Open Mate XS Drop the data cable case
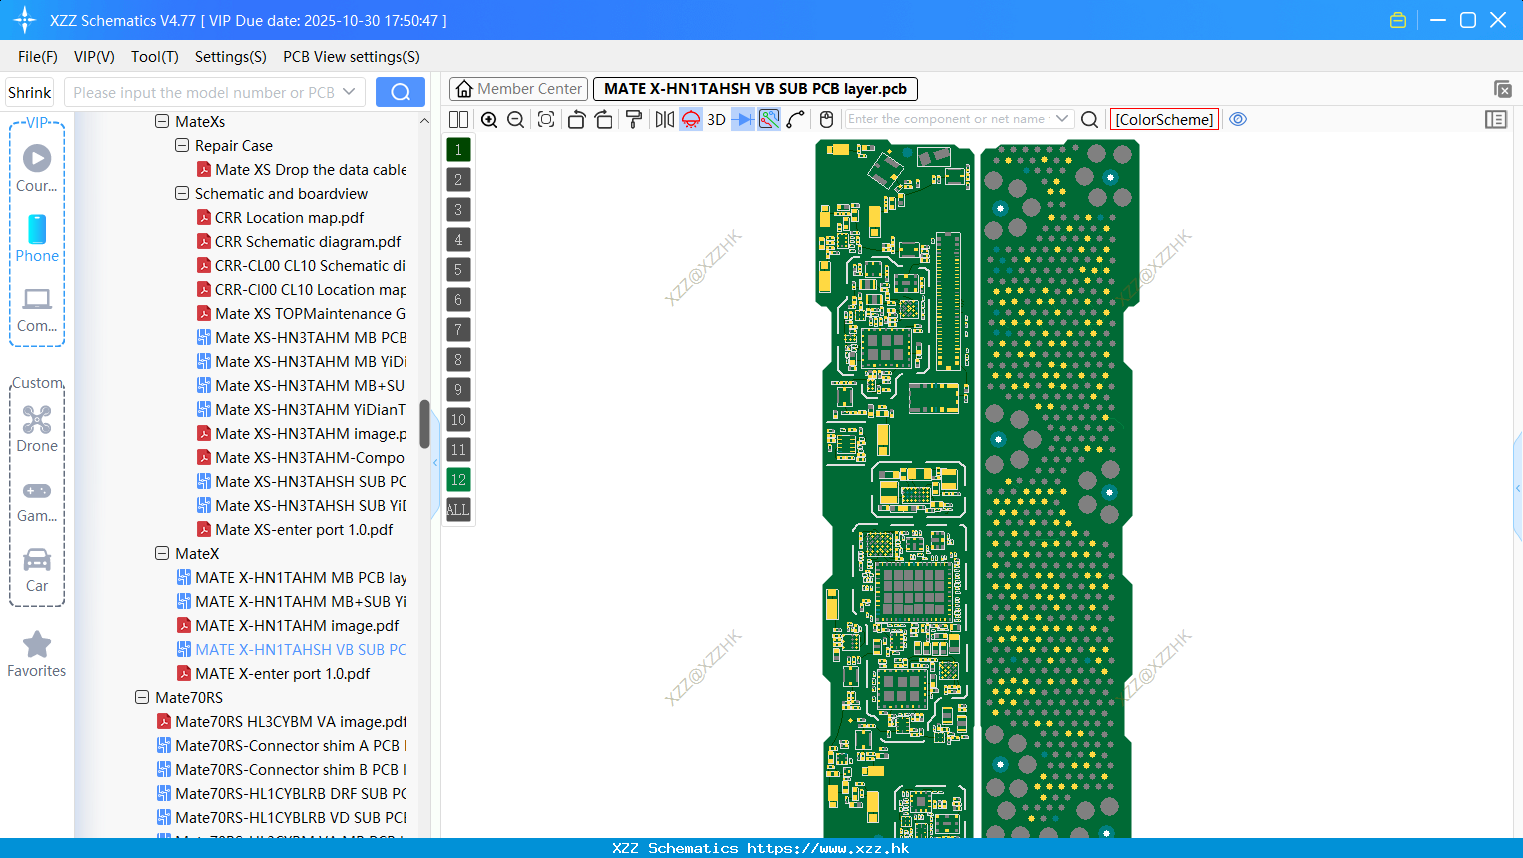1523x858 pixels. pyautogui.click(x=301, y=169)
